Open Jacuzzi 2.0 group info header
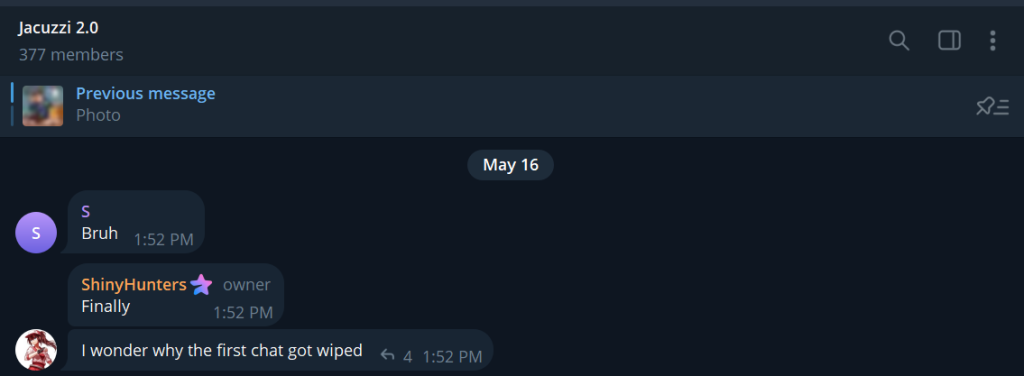 [58, 28]
